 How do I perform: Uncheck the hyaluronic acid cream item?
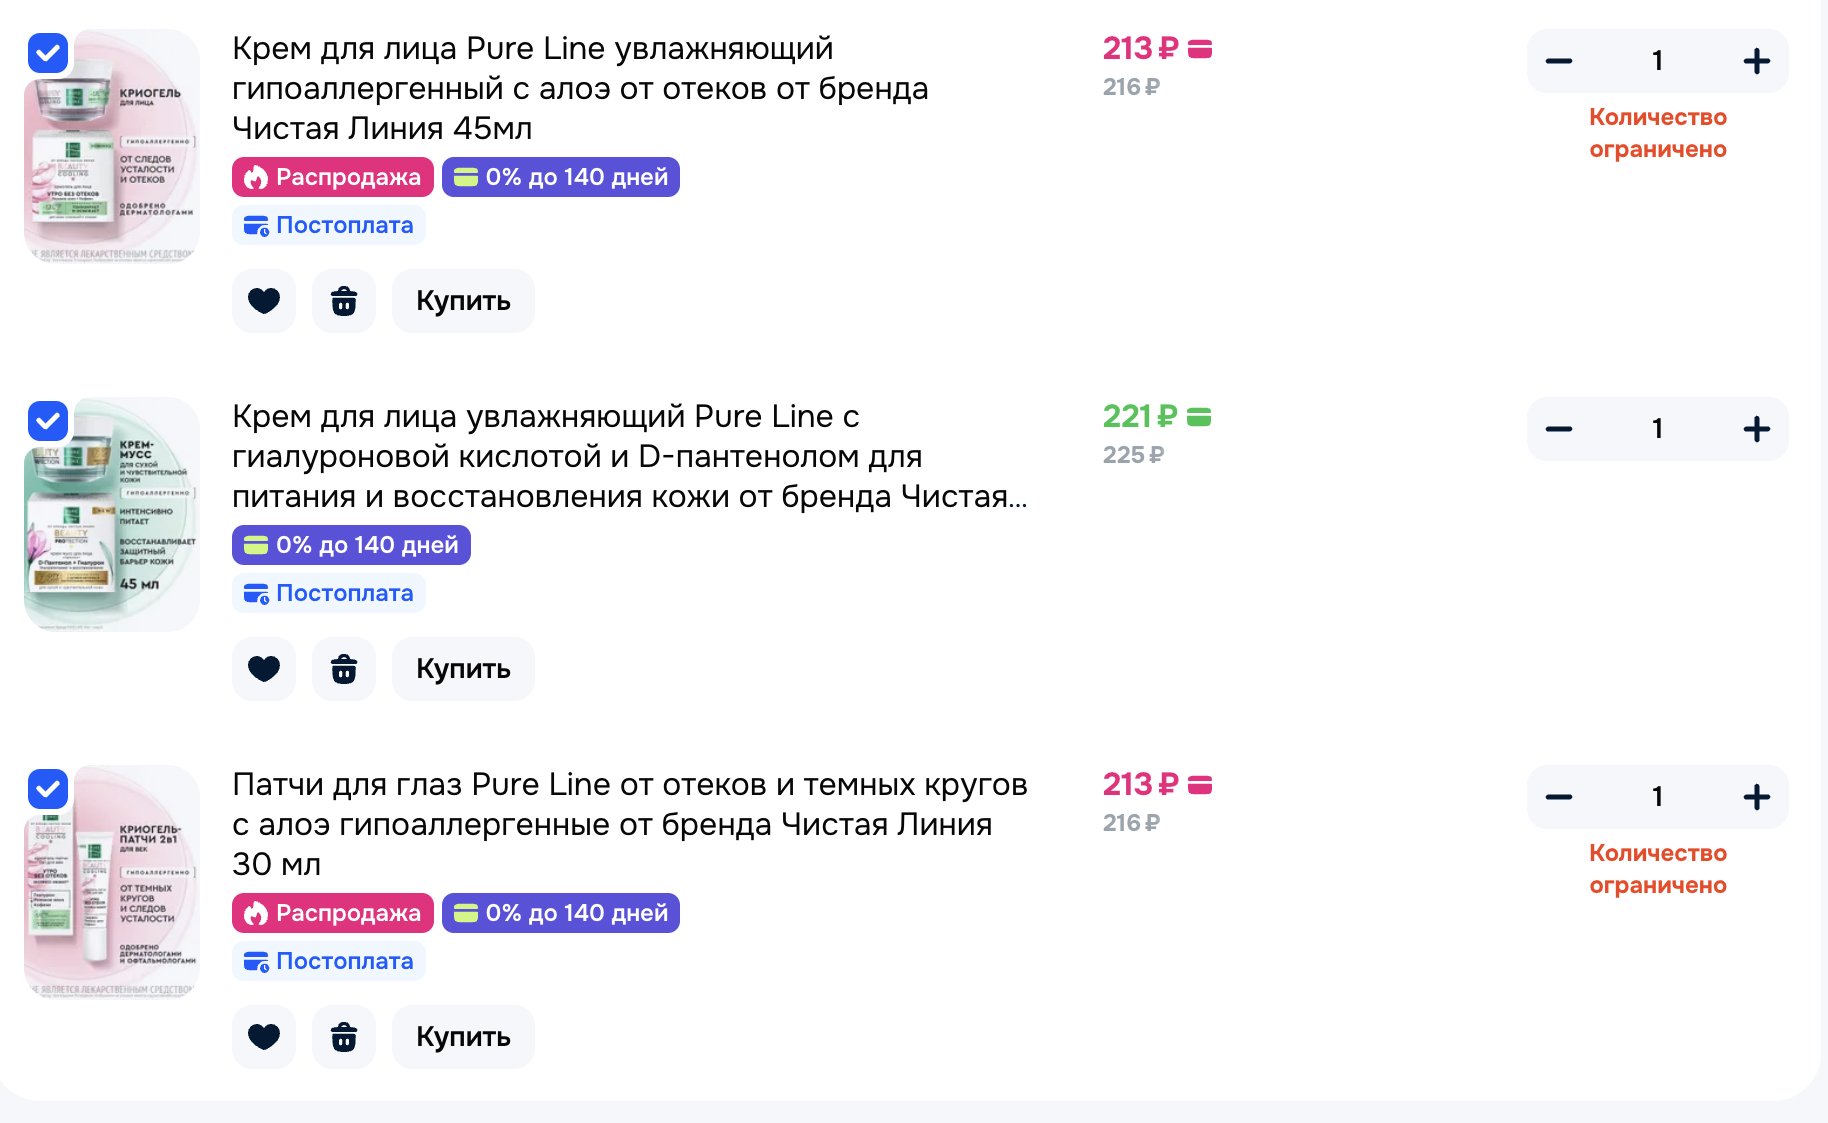pyautogui.click(x=48, y=421)
